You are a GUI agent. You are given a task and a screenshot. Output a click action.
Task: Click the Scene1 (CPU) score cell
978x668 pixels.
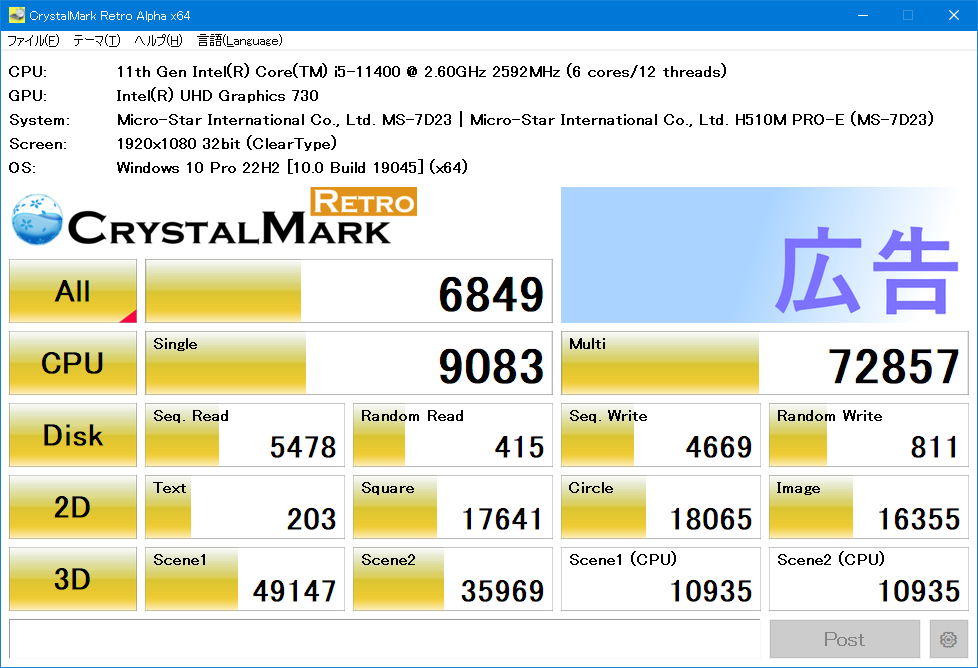661,579
